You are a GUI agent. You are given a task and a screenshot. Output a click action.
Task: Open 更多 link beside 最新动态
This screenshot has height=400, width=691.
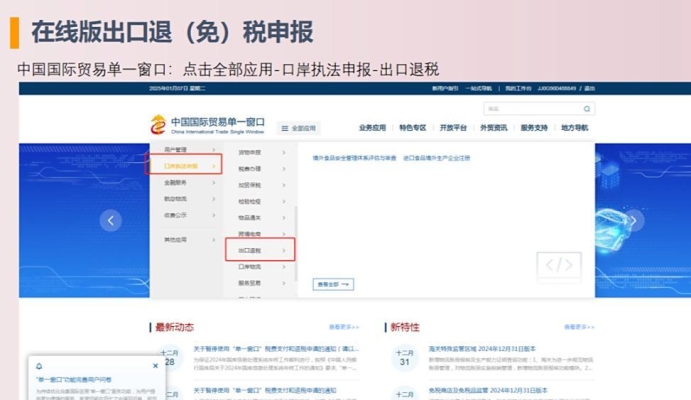343,327
